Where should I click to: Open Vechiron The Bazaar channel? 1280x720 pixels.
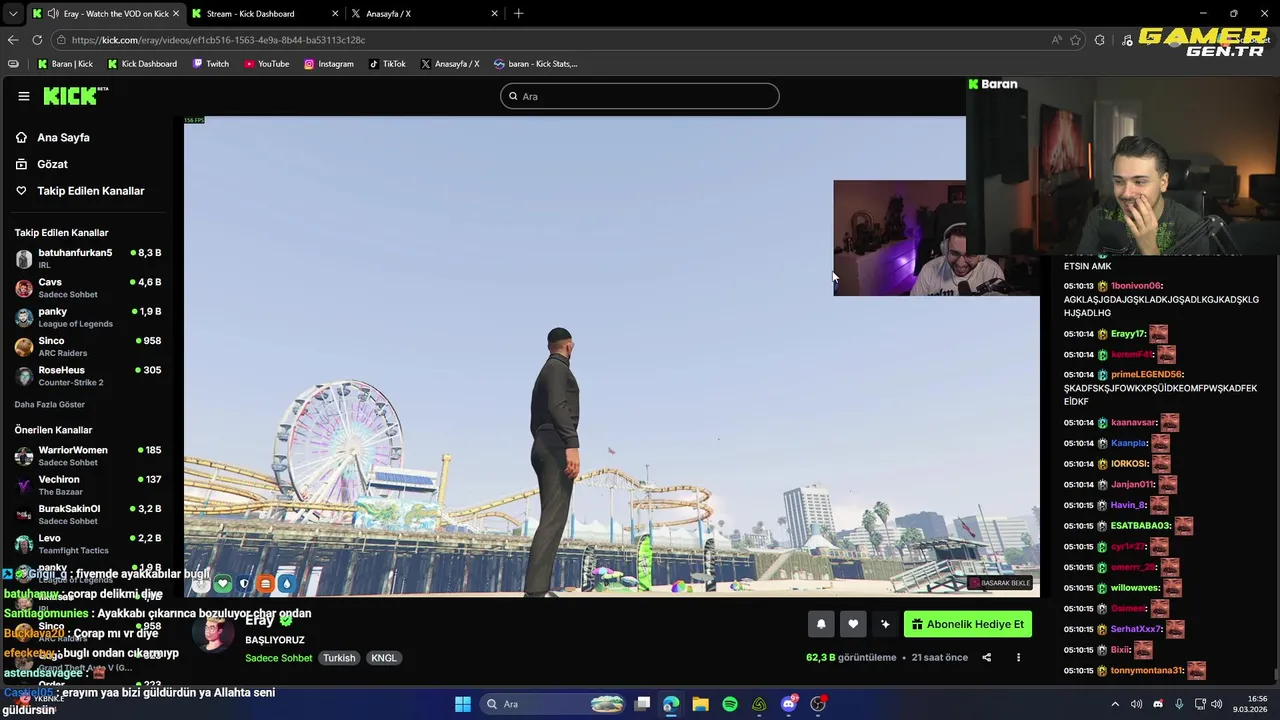(x=88, y=485)
